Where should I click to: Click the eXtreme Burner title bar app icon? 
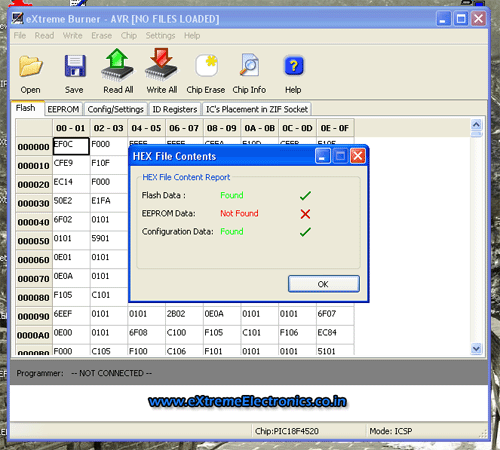point(17,18)
